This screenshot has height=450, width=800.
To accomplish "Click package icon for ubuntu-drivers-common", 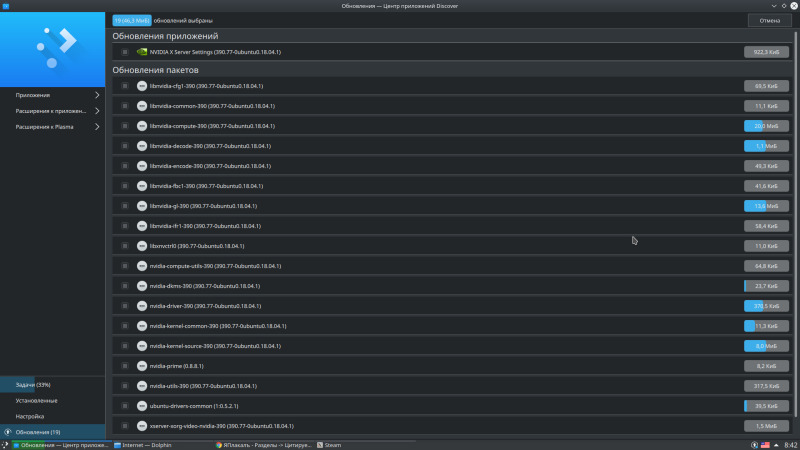I will 142,406.
